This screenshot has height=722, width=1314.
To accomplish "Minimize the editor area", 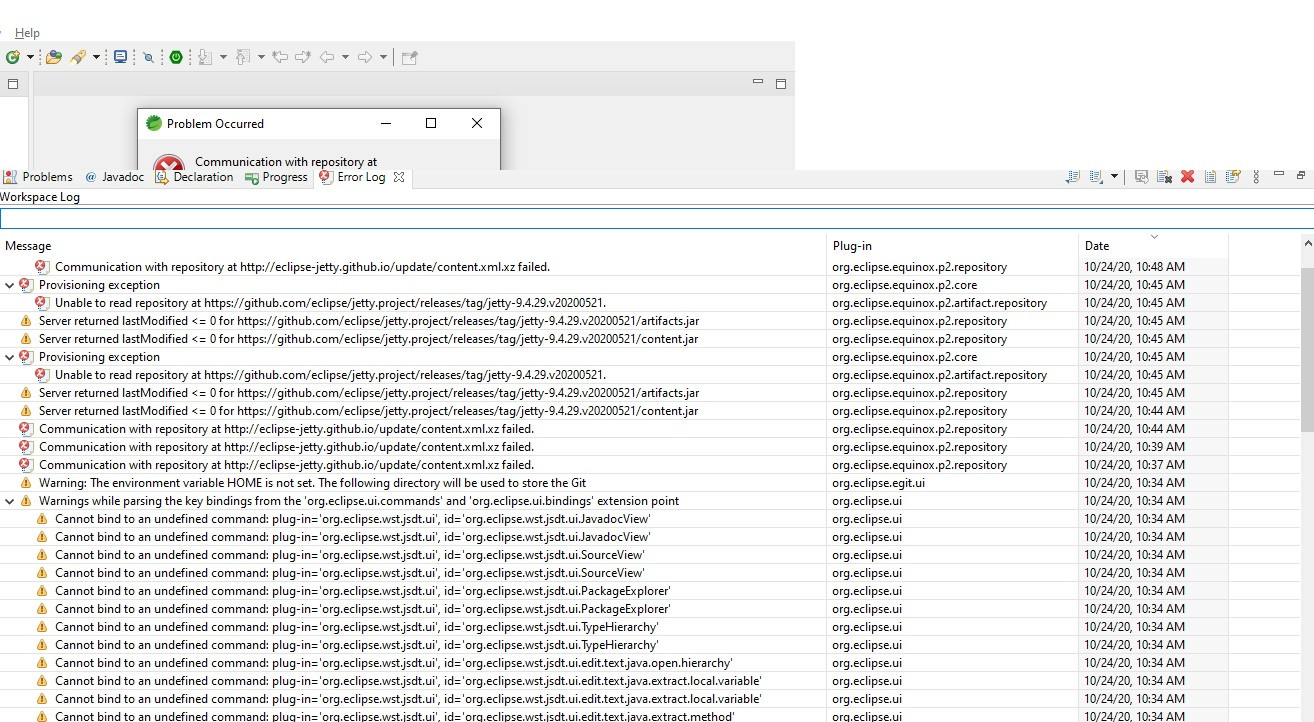I will [759, 83].
